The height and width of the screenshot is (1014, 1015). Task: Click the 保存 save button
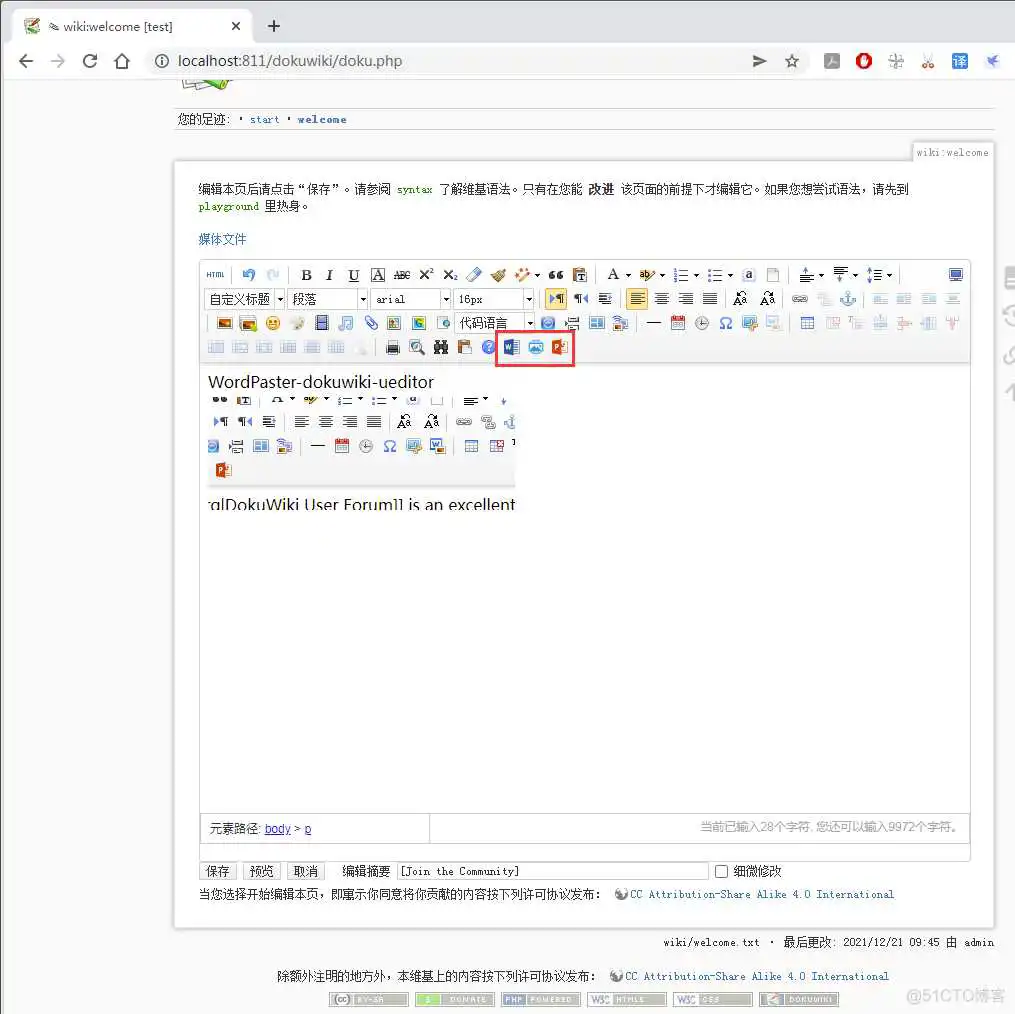pyautogui.click(x=217, y=871)
